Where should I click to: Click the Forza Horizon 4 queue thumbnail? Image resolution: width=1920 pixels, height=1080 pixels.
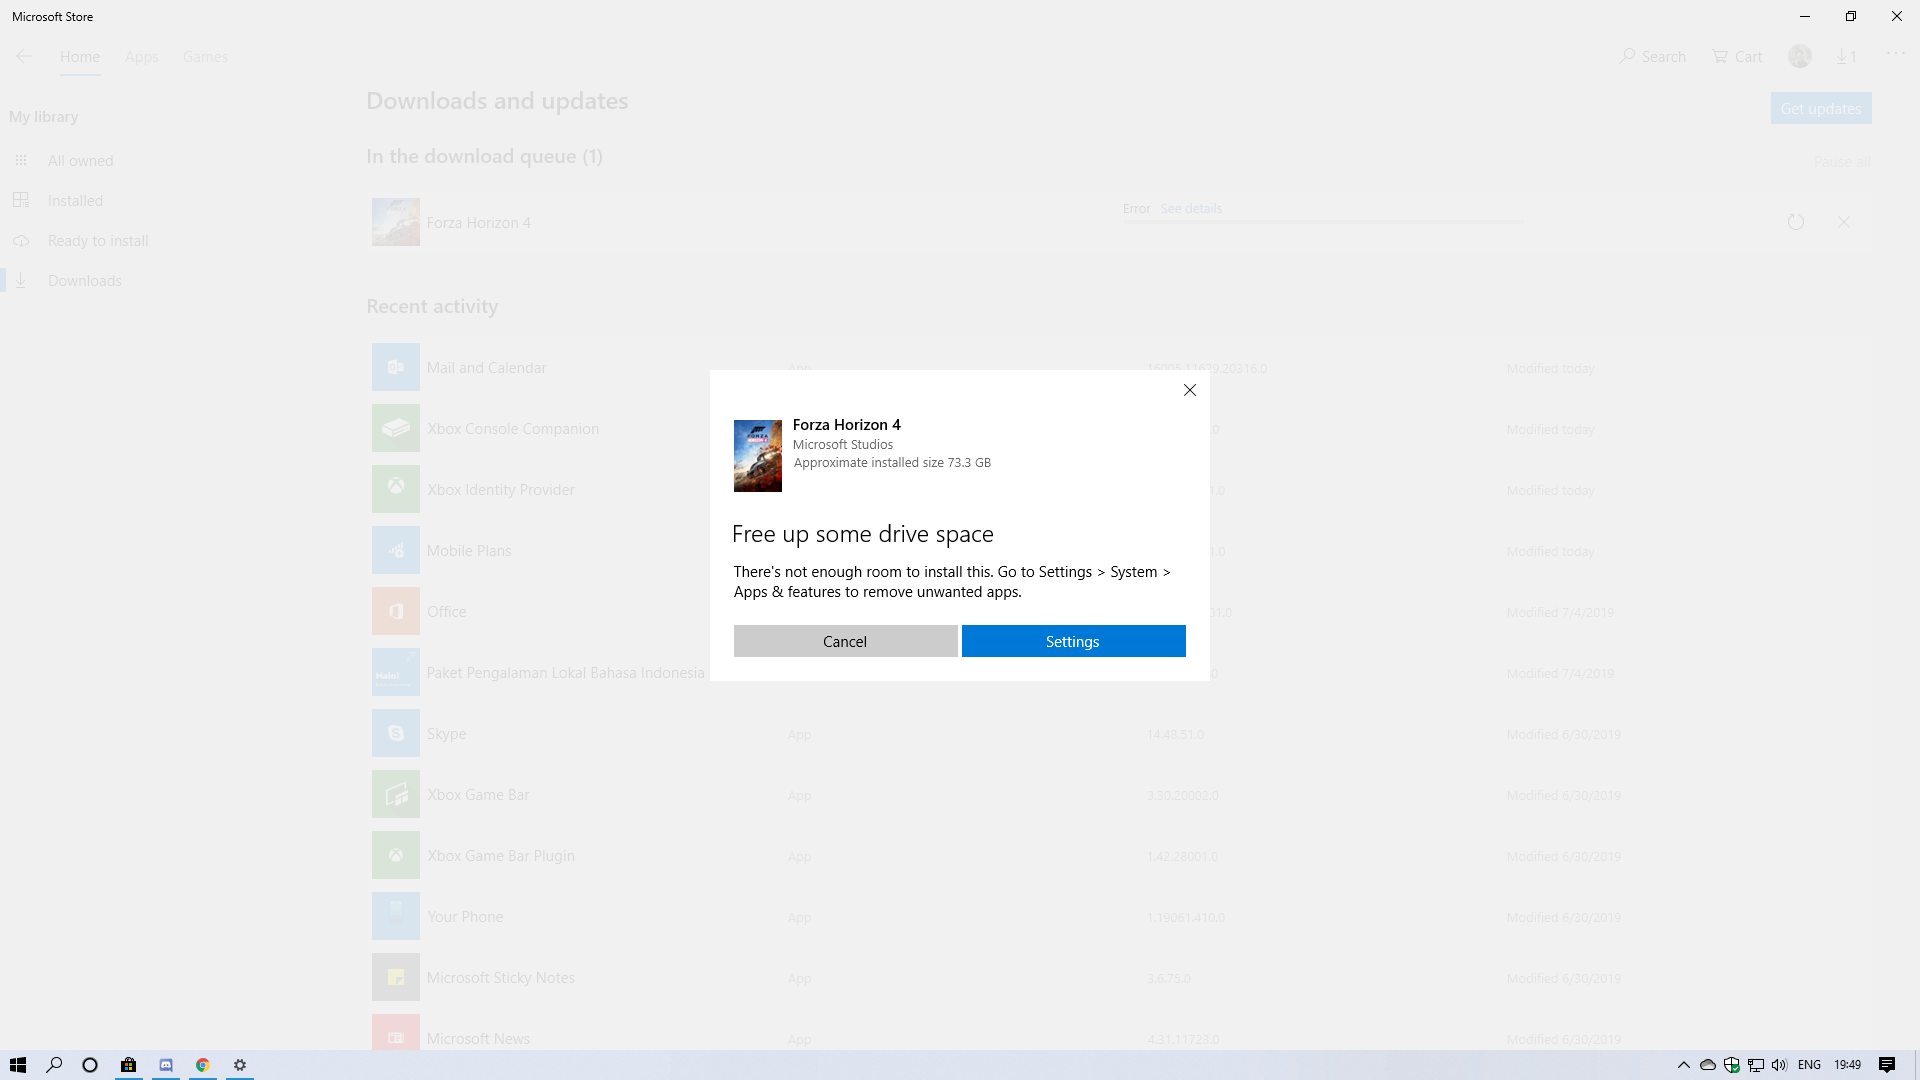(x=396, y=222)
